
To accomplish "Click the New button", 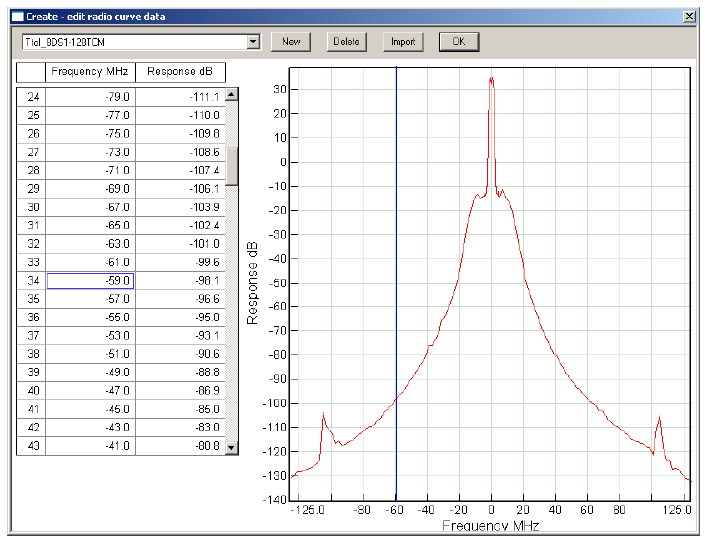I will [291, 42].
